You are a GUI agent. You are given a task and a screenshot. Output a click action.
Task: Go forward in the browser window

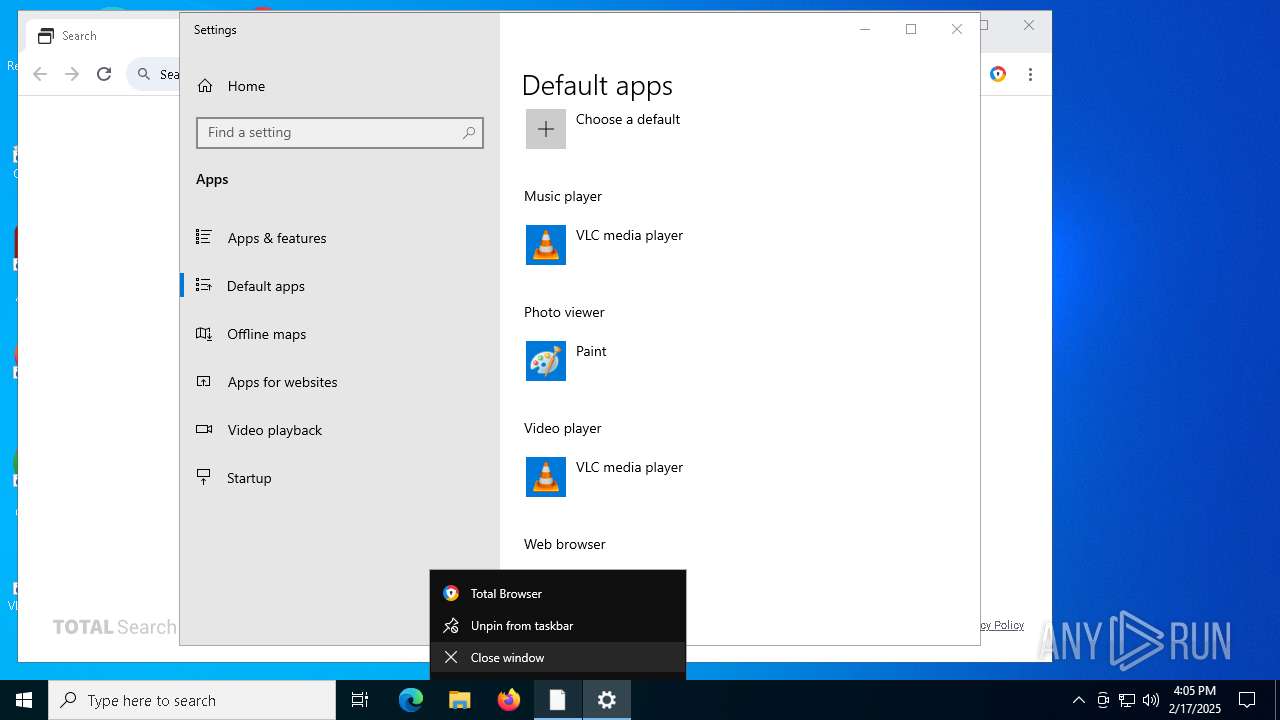(72, 74)
